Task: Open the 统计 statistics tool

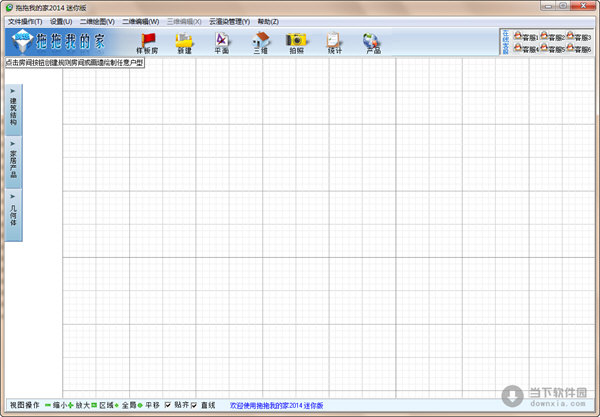Action: pos(334,43)
